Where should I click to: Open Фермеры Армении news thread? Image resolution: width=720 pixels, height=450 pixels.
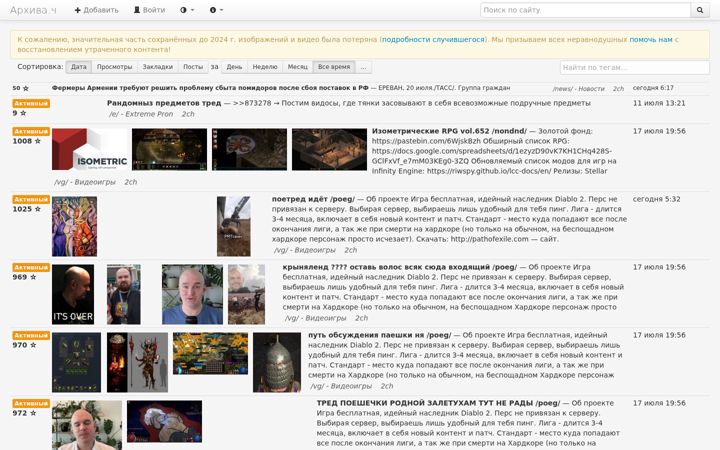tap(210, 88)
